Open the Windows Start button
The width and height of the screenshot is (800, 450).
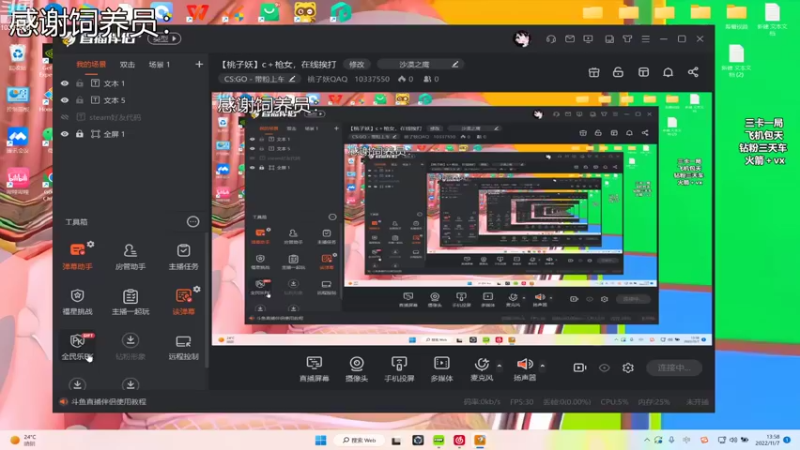[320, 440]
